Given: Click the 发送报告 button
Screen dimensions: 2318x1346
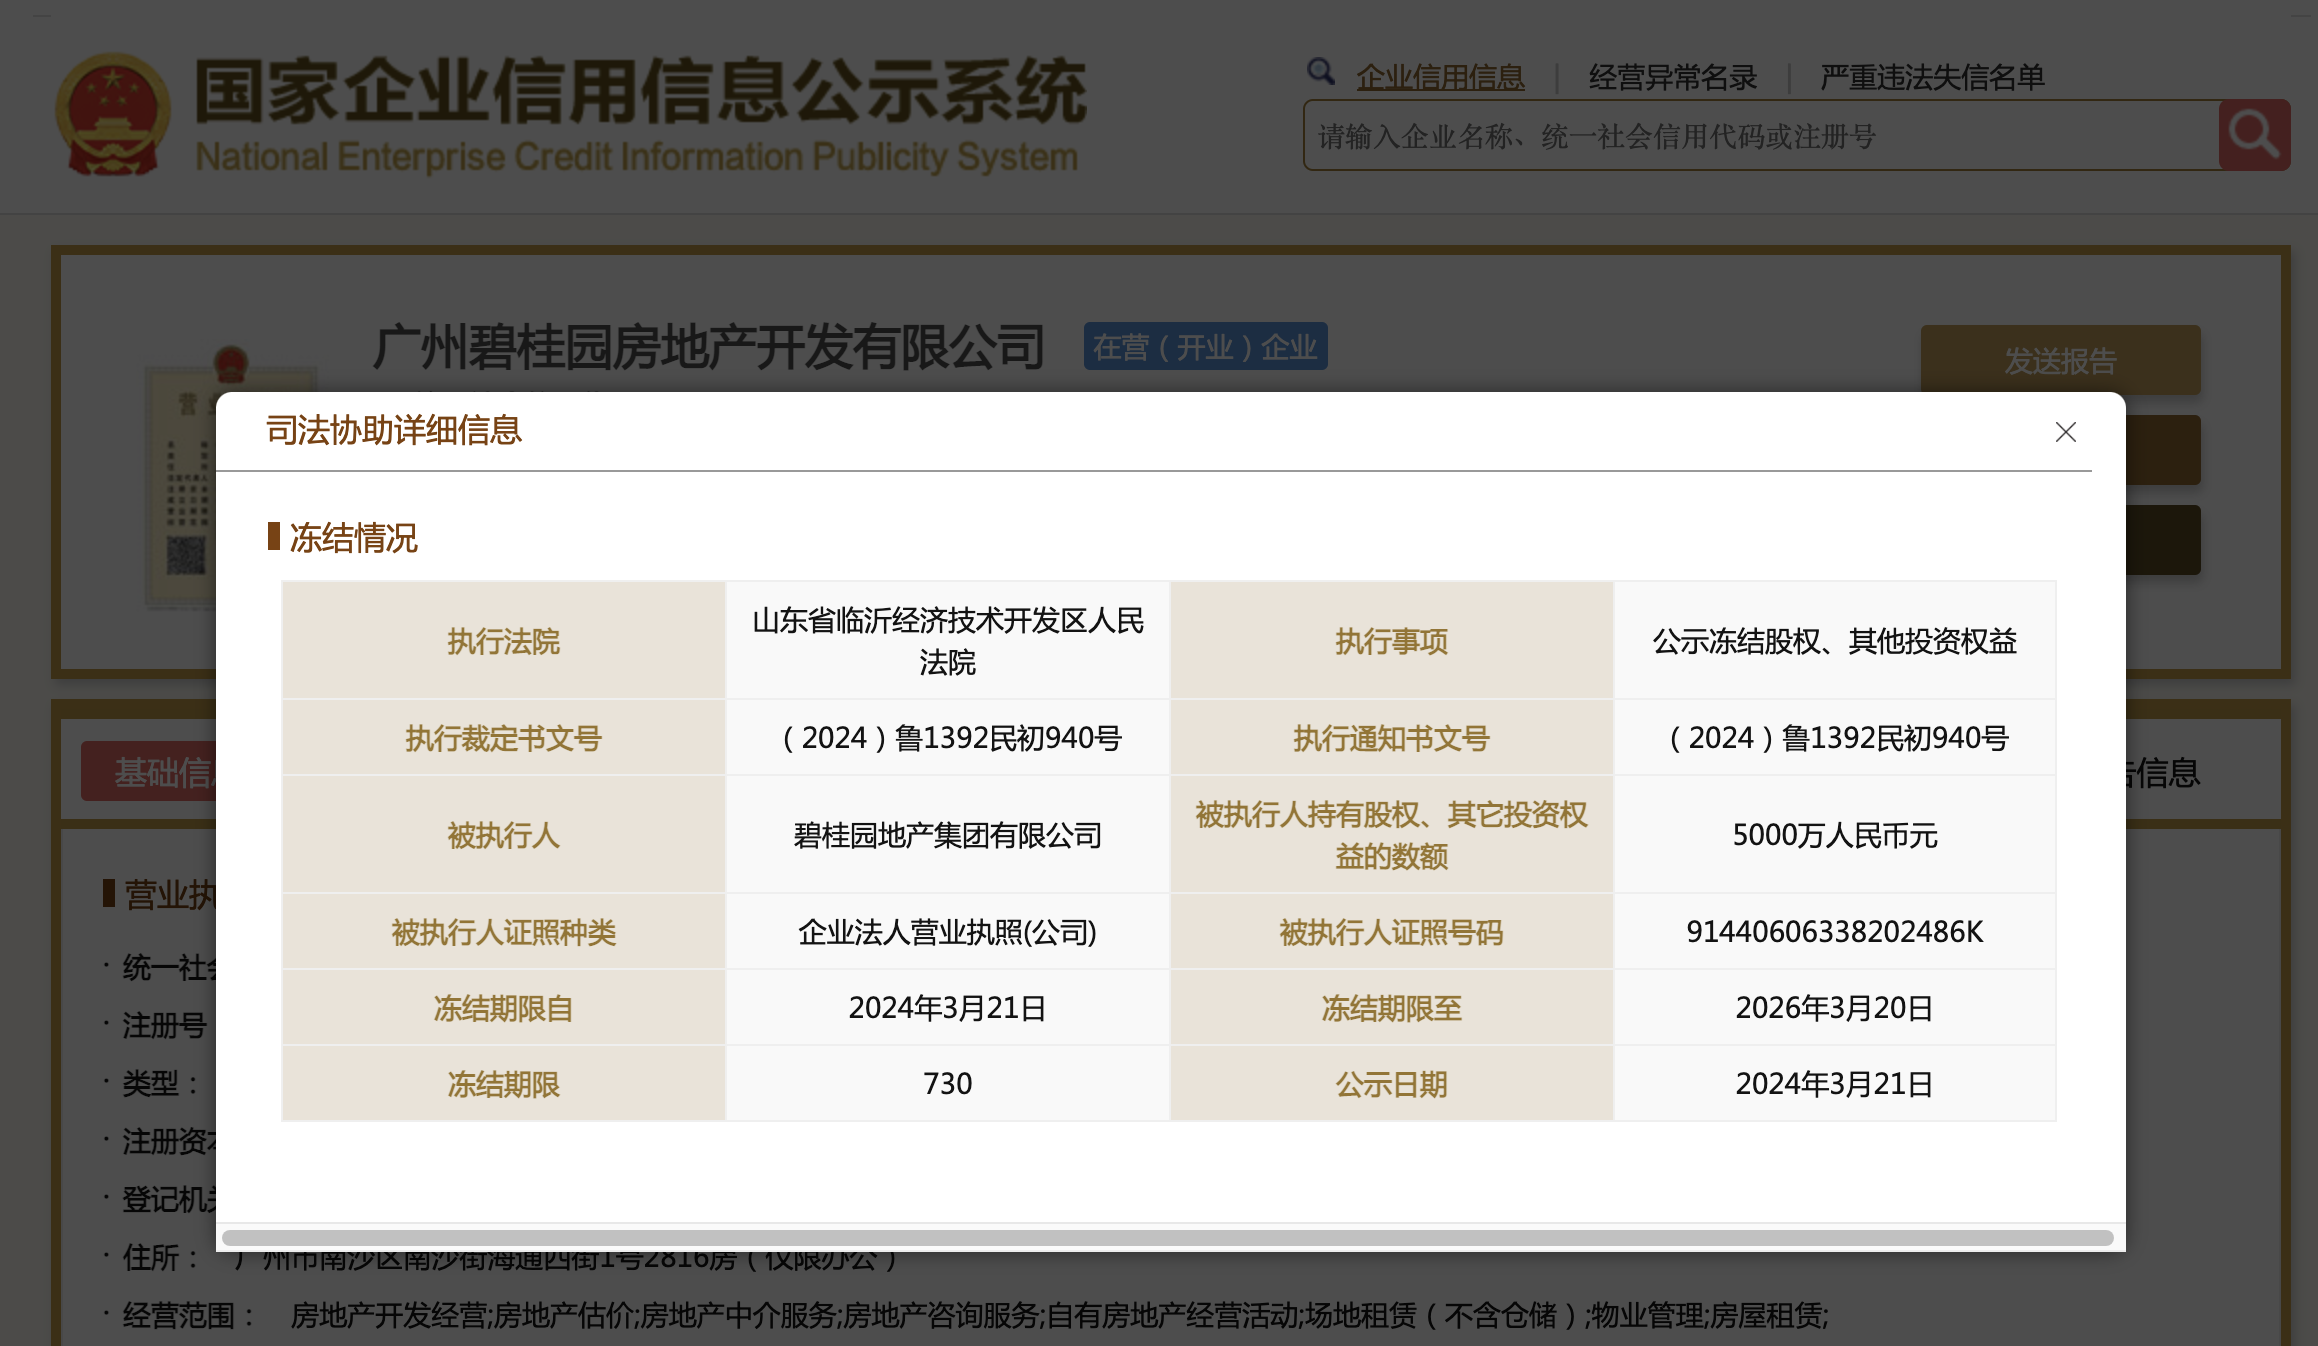Looking at the screenshot, I should [2060, 360].
